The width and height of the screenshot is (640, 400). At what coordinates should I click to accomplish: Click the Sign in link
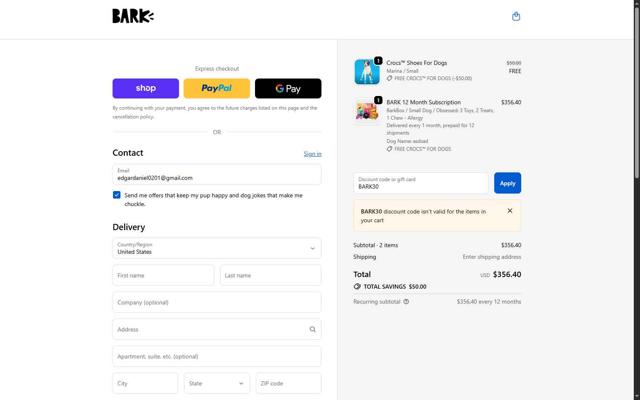pyautogui.click(x=312, y=154)
